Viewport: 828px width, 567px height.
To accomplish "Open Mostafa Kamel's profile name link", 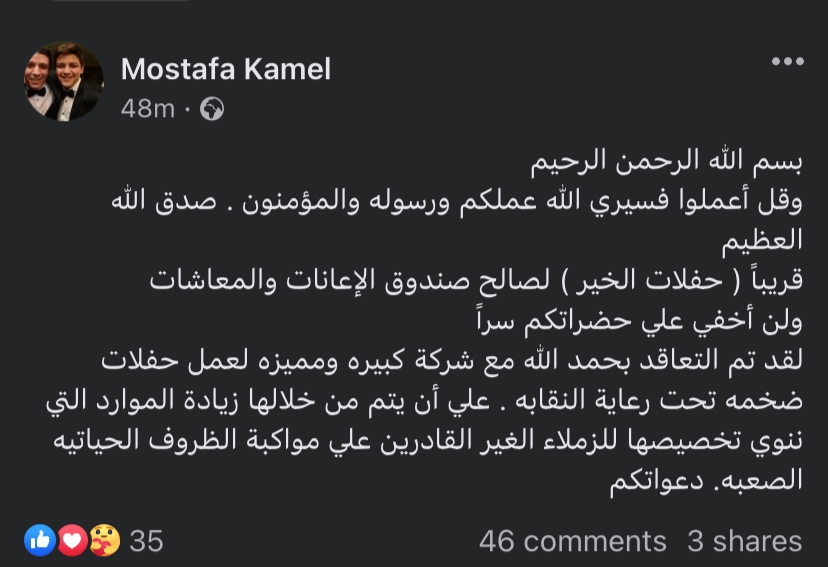I will (x=225, y=69).
